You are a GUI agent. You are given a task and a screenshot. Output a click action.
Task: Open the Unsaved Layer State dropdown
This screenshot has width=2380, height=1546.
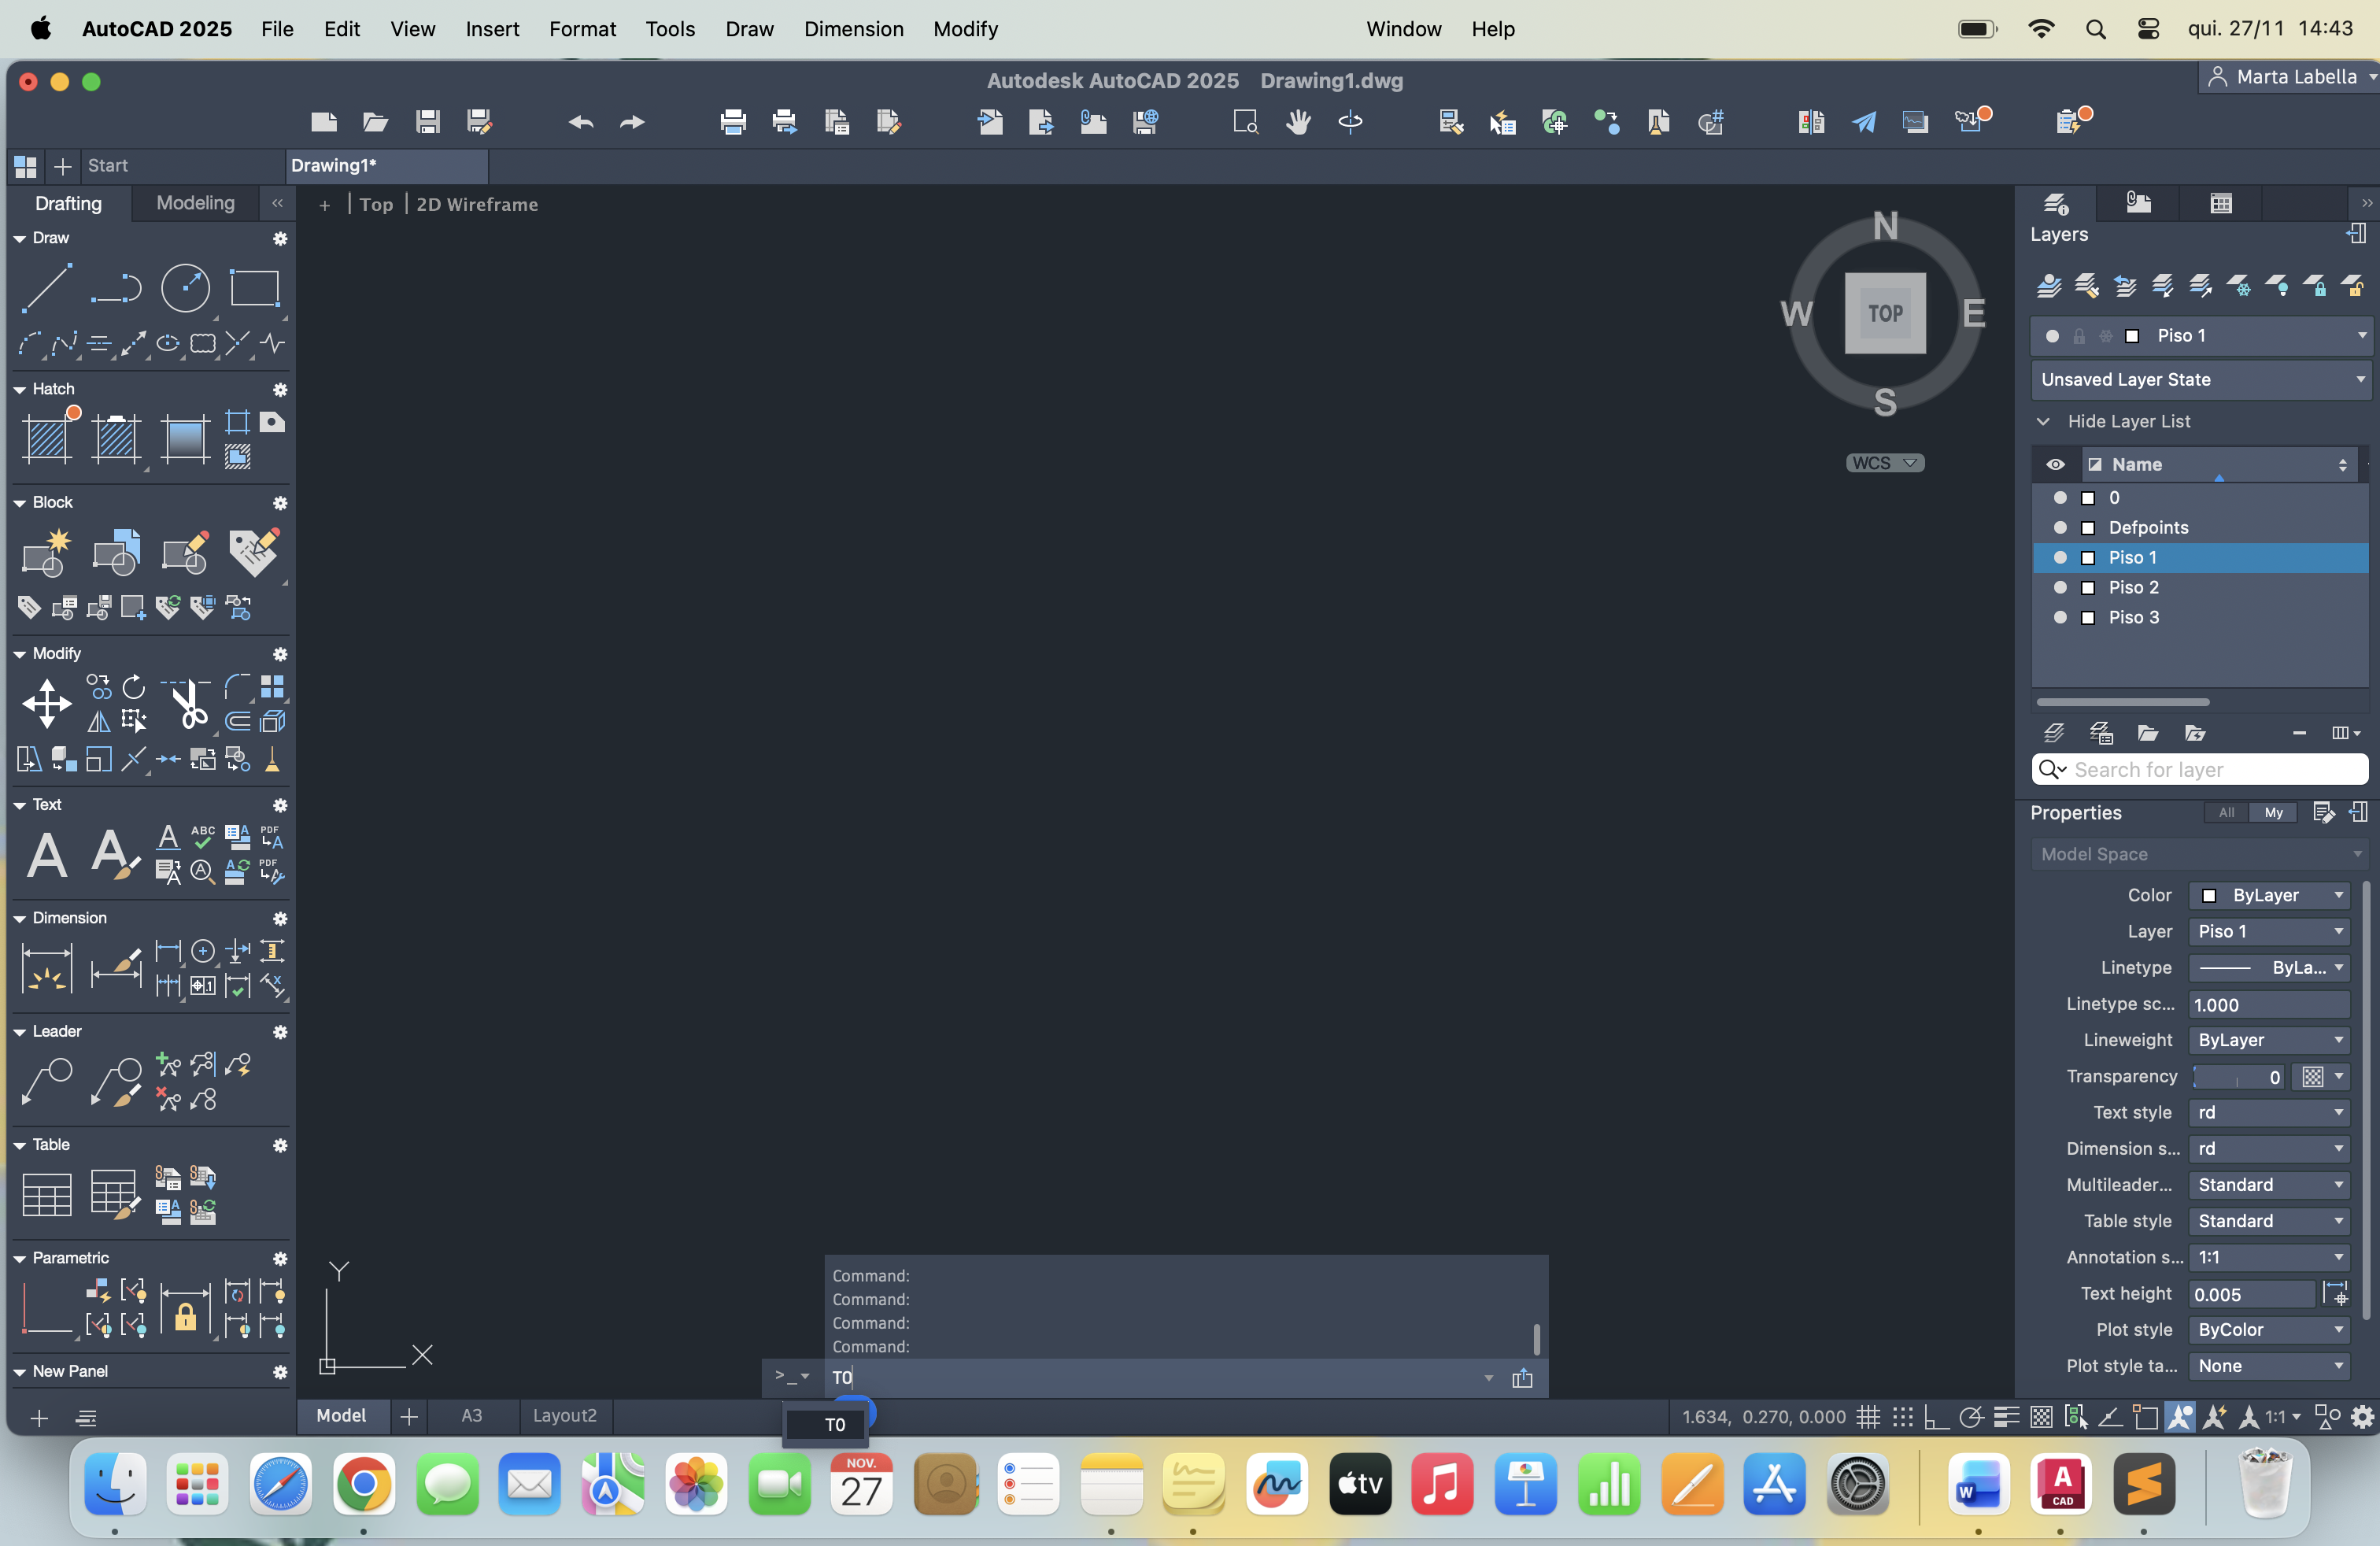click(x=2201, y=379)
